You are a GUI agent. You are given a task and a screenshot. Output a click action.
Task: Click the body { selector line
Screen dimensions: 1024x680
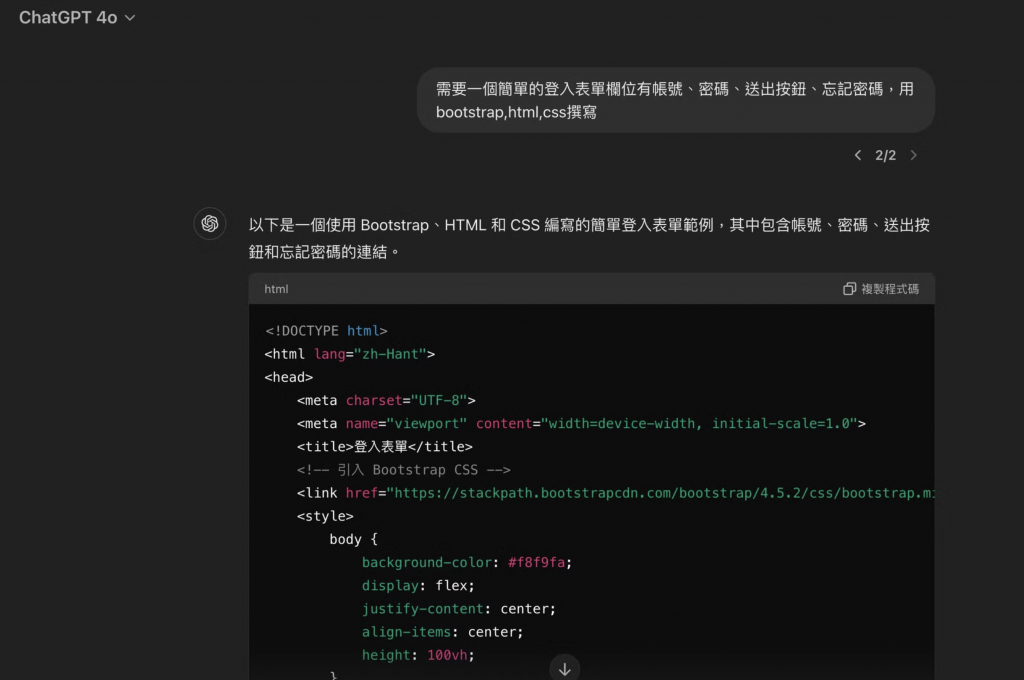[353, 540]
